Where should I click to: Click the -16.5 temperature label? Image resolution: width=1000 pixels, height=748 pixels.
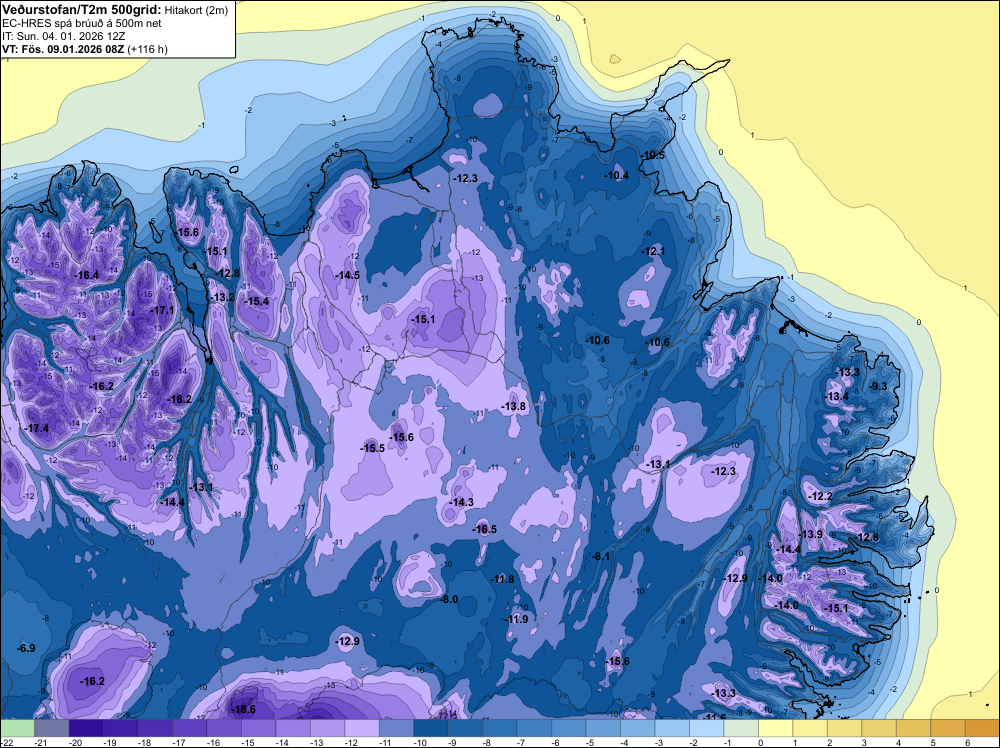(485, 529)
